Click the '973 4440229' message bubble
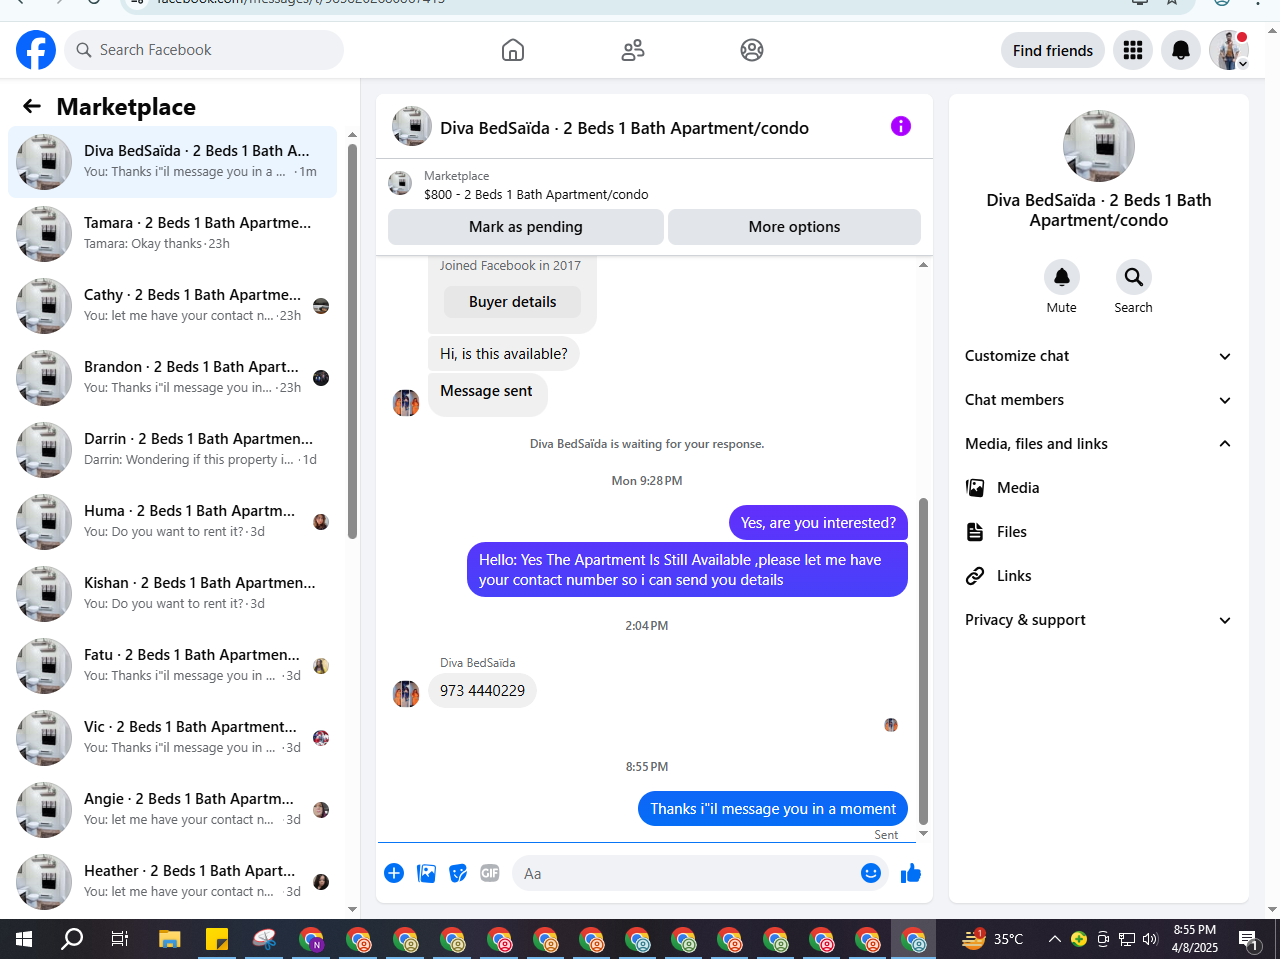Viewport: 1280px width, 959px height. (482, 691)
